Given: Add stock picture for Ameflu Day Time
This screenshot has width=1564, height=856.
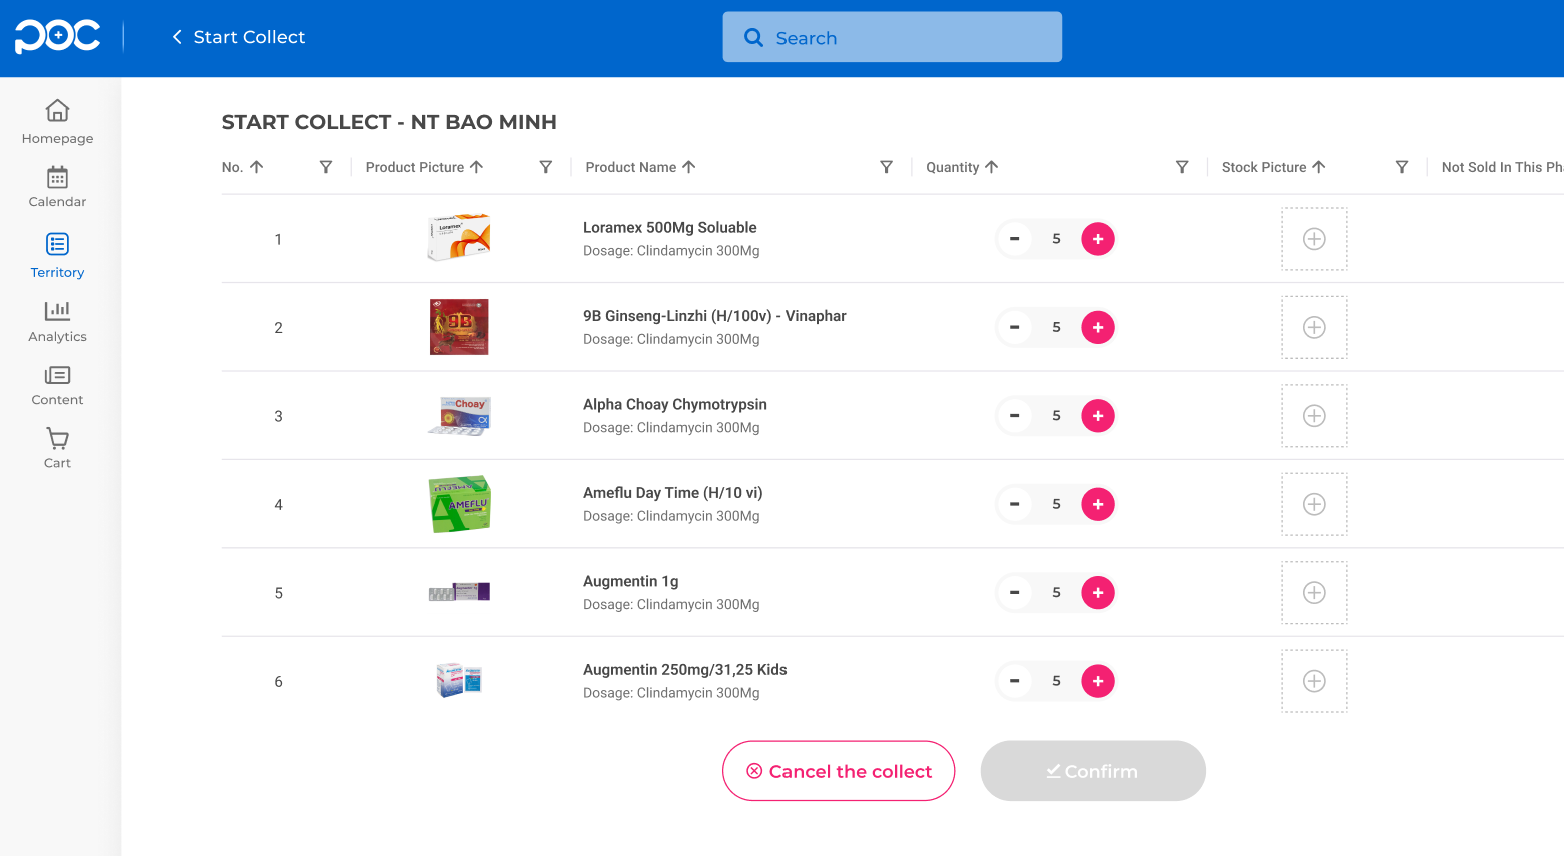Looking at the screenshot, I should (1314, 504).
